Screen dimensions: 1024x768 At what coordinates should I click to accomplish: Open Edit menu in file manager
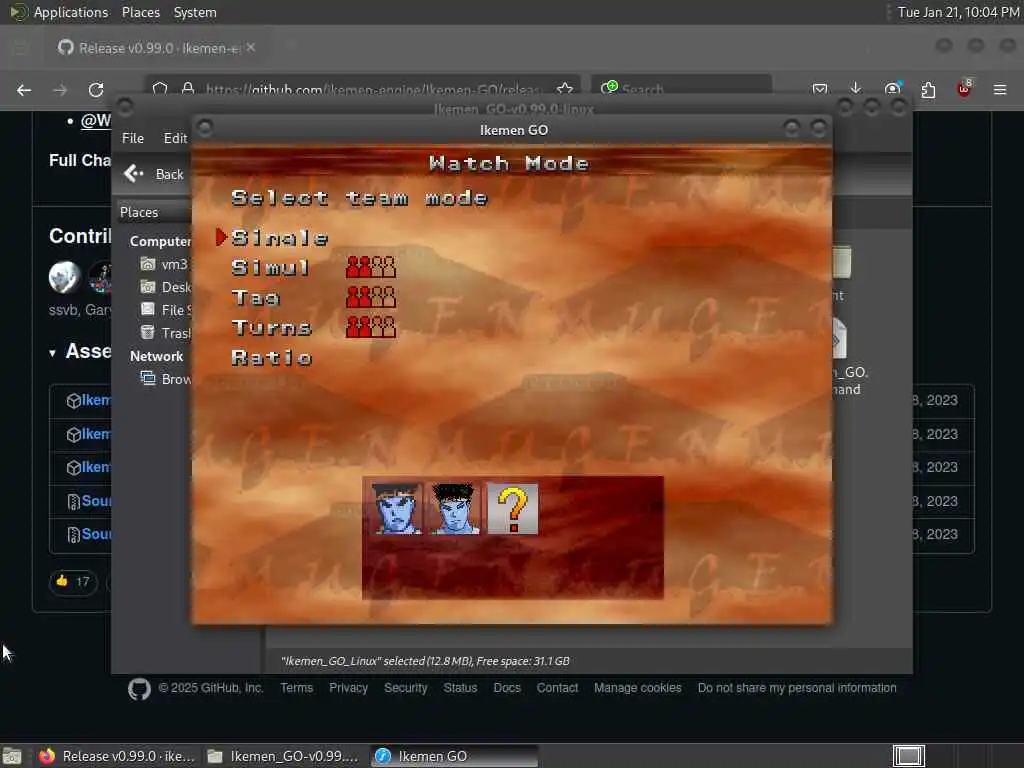[x=175, y=138]
